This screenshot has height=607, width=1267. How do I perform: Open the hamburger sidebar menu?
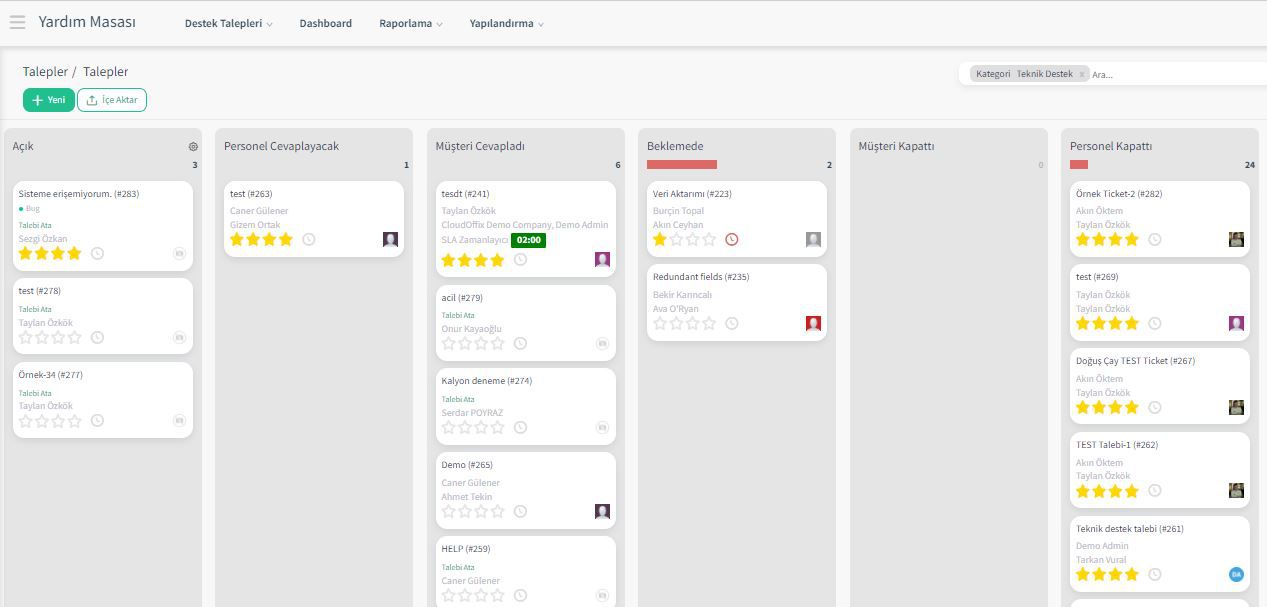pyautogui.click(x=17, y=22)
